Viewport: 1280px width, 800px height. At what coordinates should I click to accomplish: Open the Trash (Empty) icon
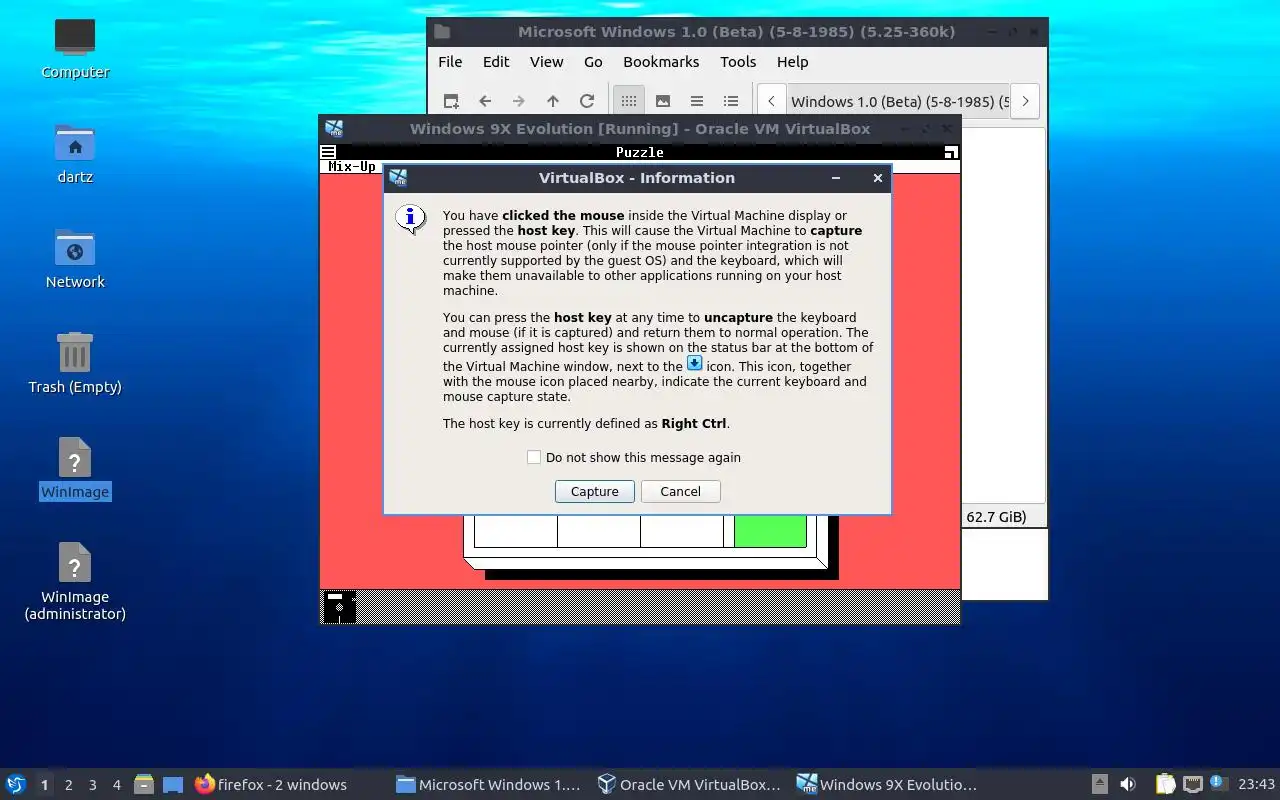(75, 363)
